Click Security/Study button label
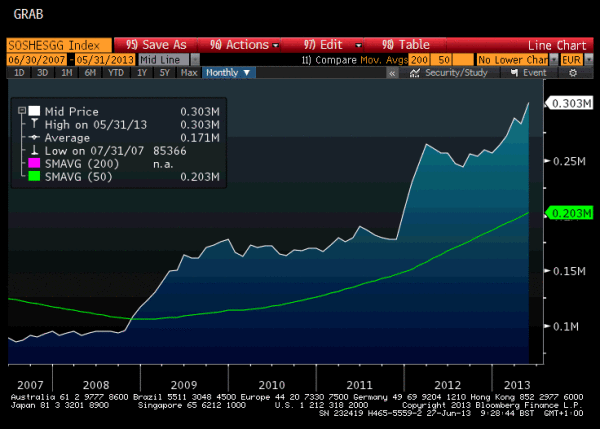This screenshot has width=600, height=429. [x=456, y=73]
